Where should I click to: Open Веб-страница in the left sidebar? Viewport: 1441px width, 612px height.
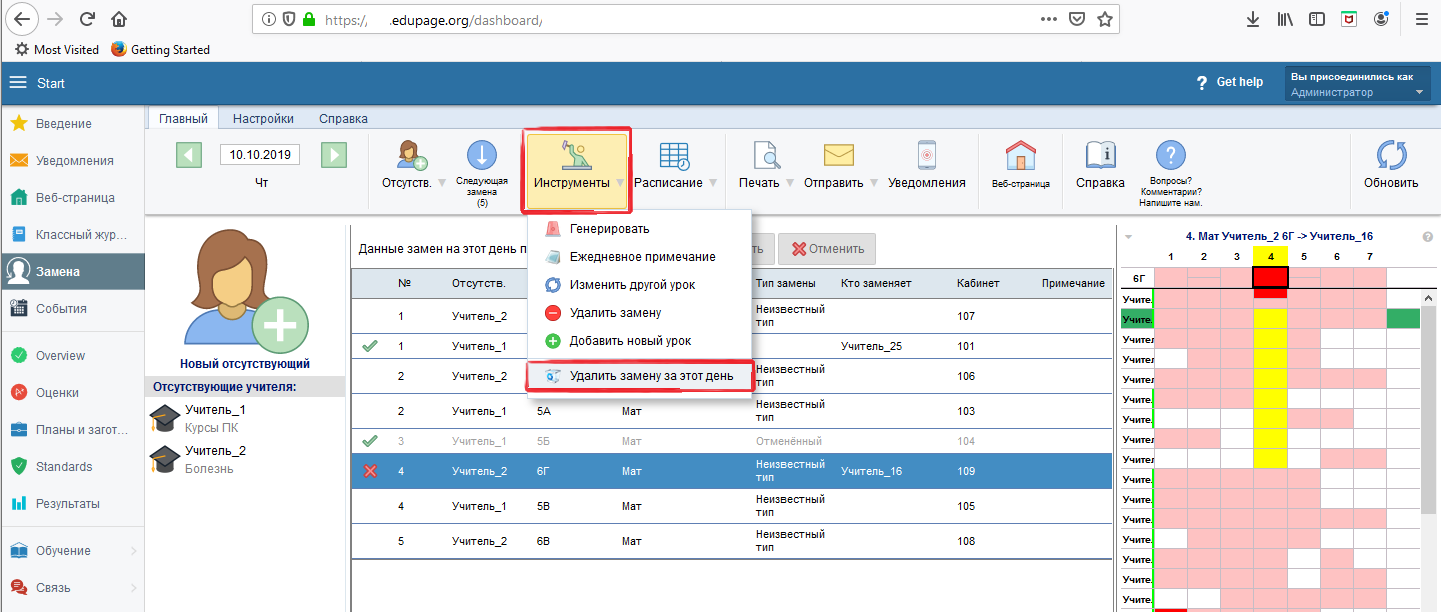tap(72, 197)
